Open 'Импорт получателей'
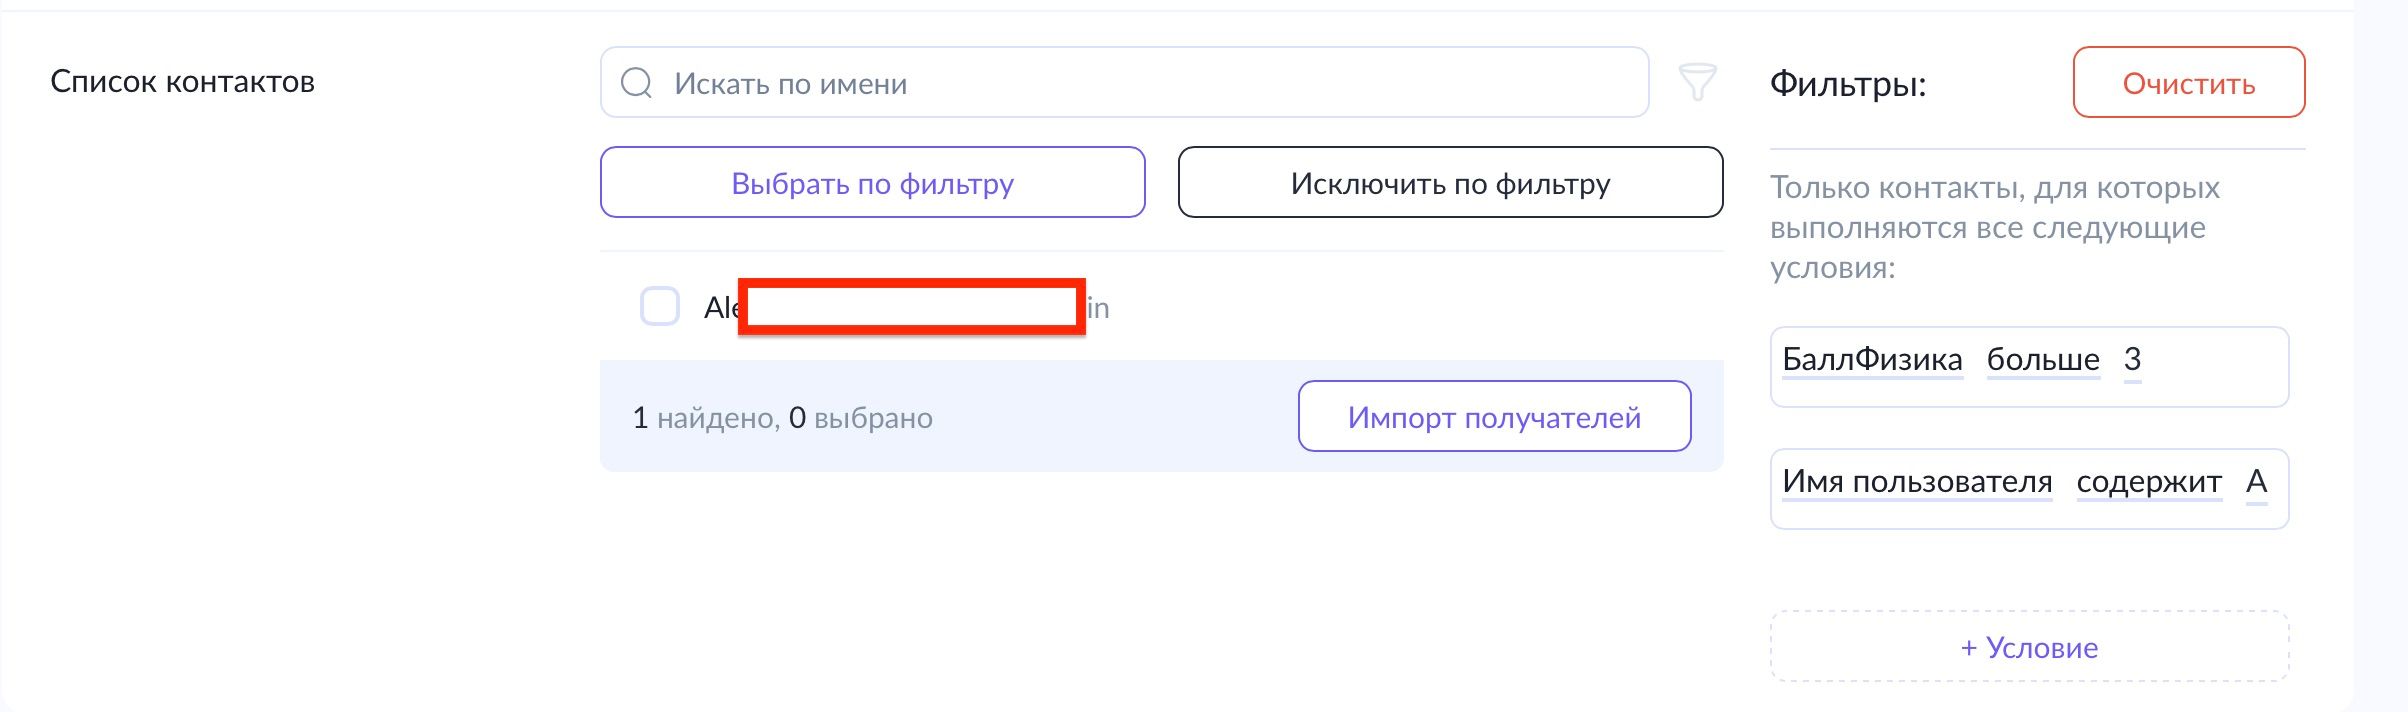The image size is (2408, 712). [1494, 417]
